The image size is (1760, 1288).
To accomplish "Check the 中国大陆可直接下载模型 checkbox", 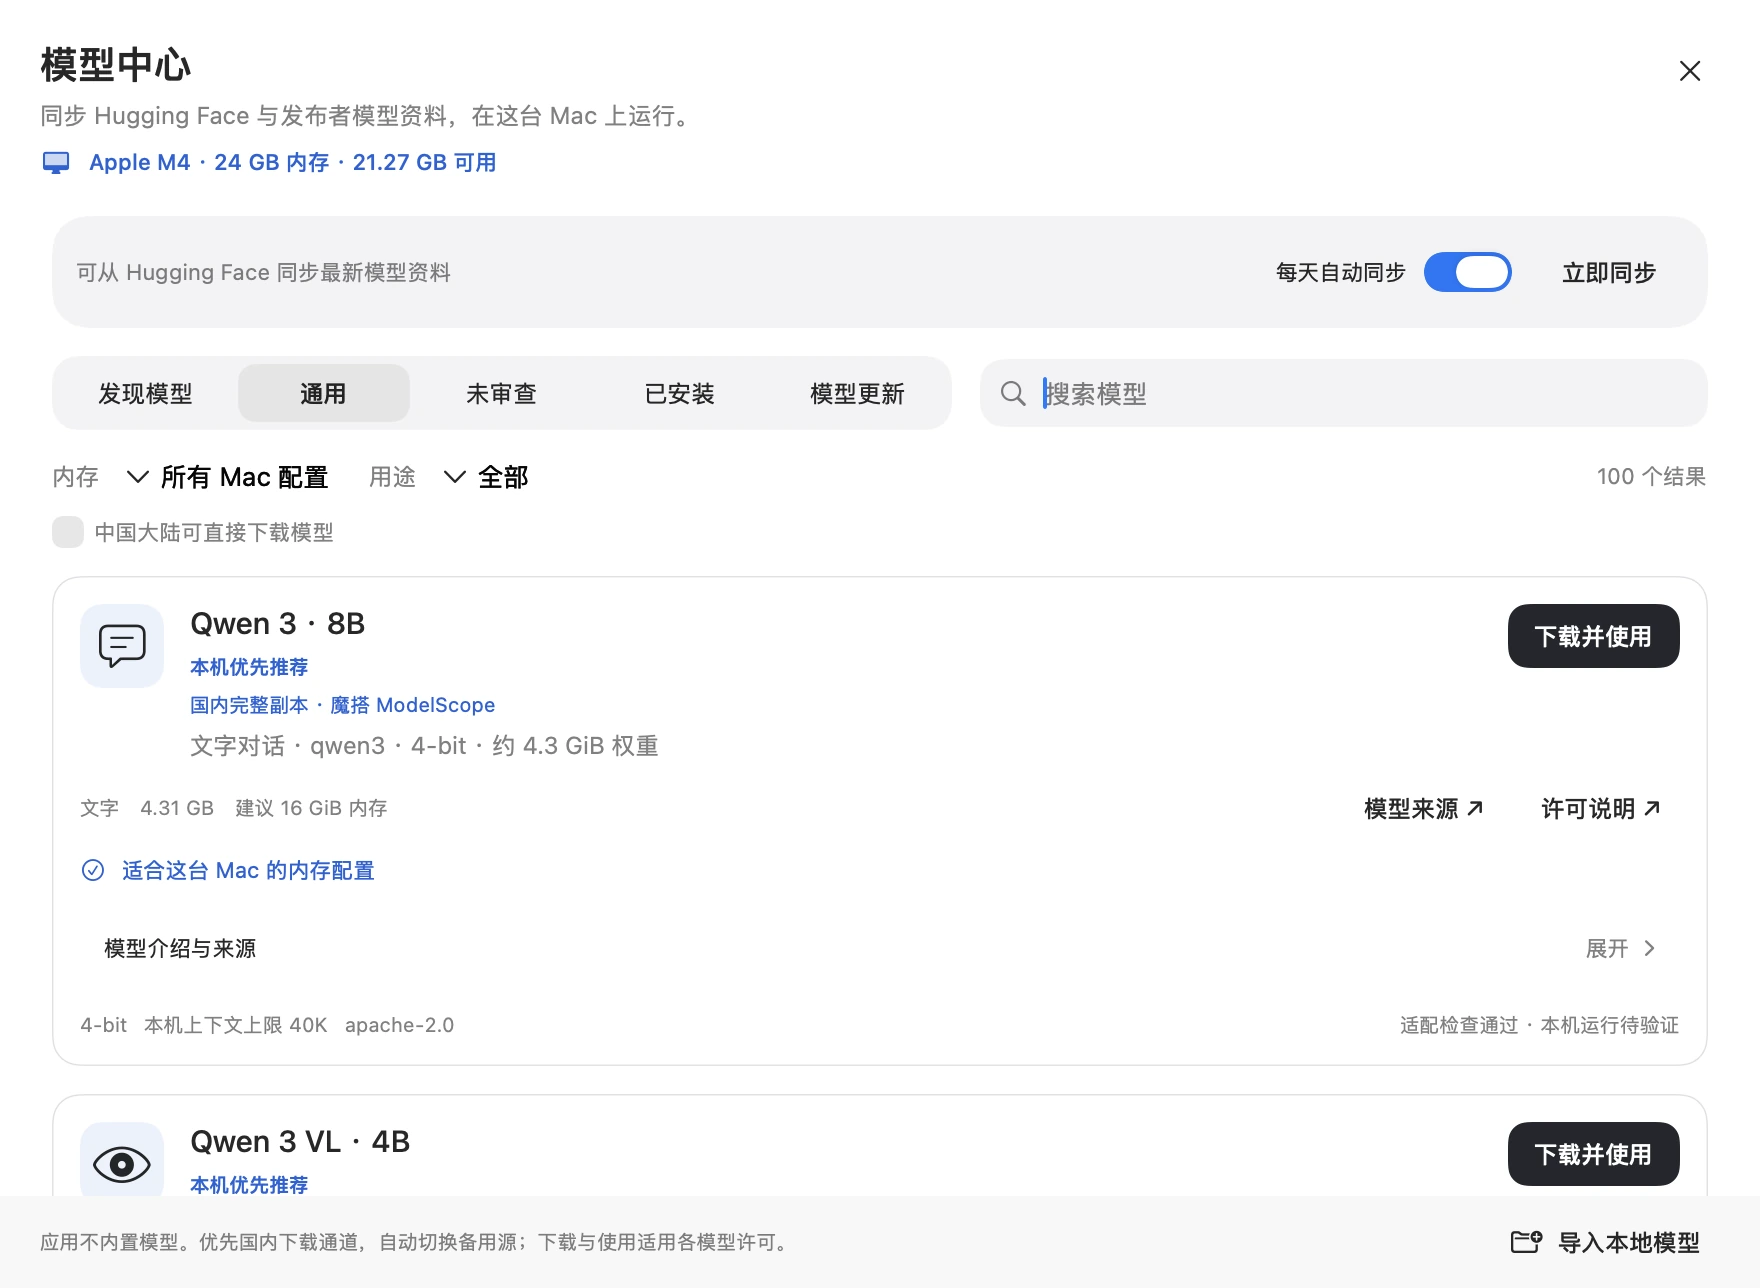I will [68, 532].
